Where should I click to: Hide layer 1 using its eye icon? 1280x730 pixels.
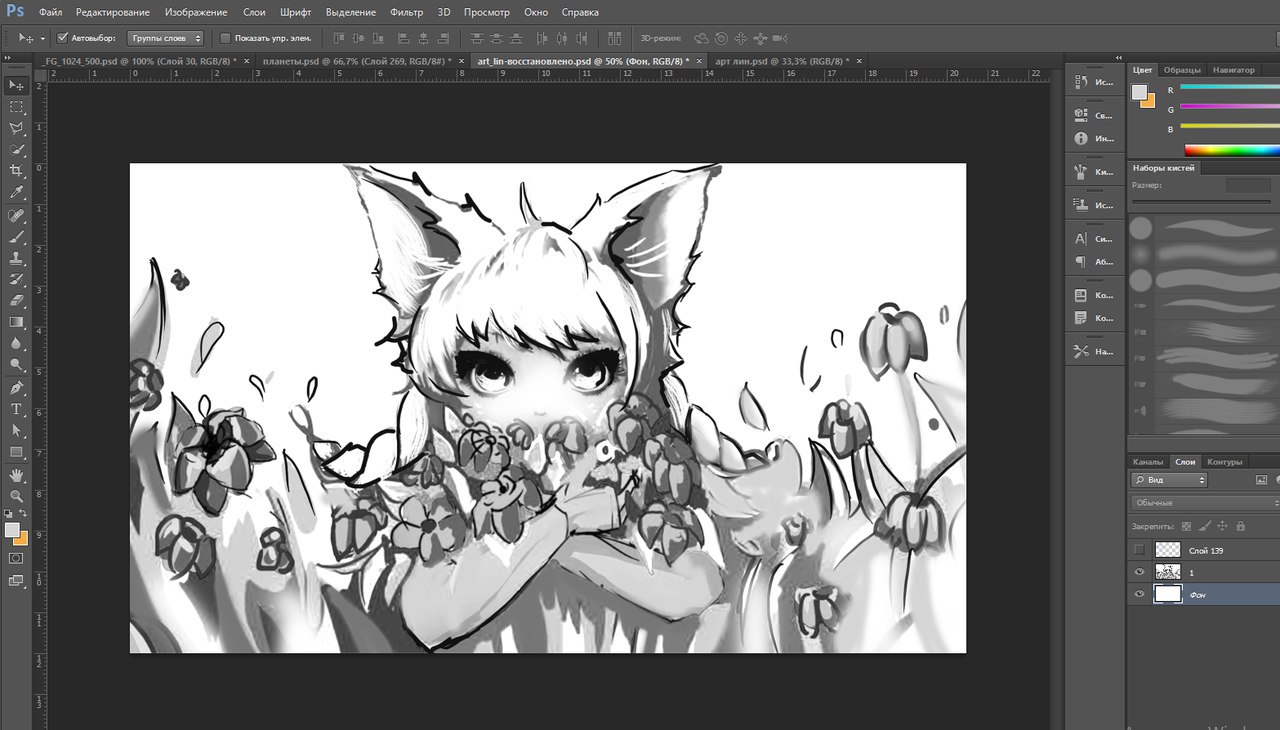[1139, 572]
